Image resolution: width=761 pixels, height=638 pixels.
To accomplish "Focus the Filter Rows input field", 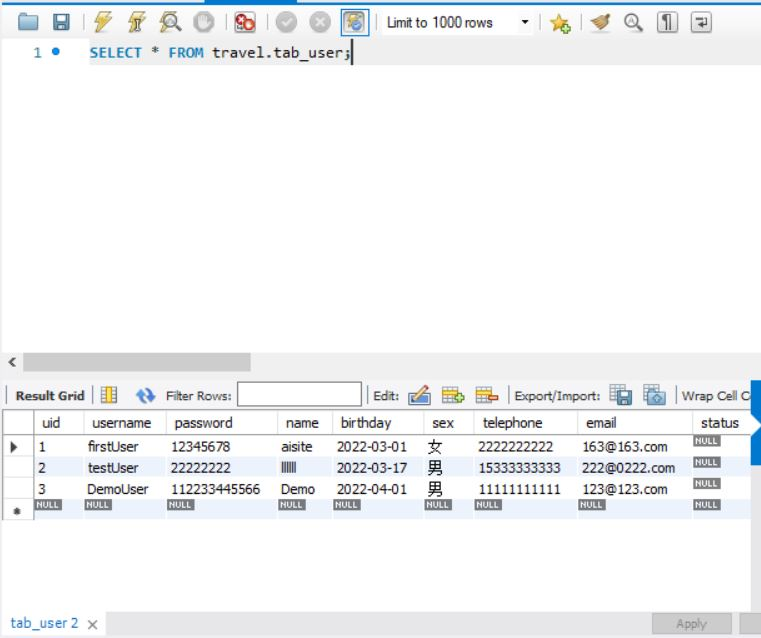I will point(299,394).
